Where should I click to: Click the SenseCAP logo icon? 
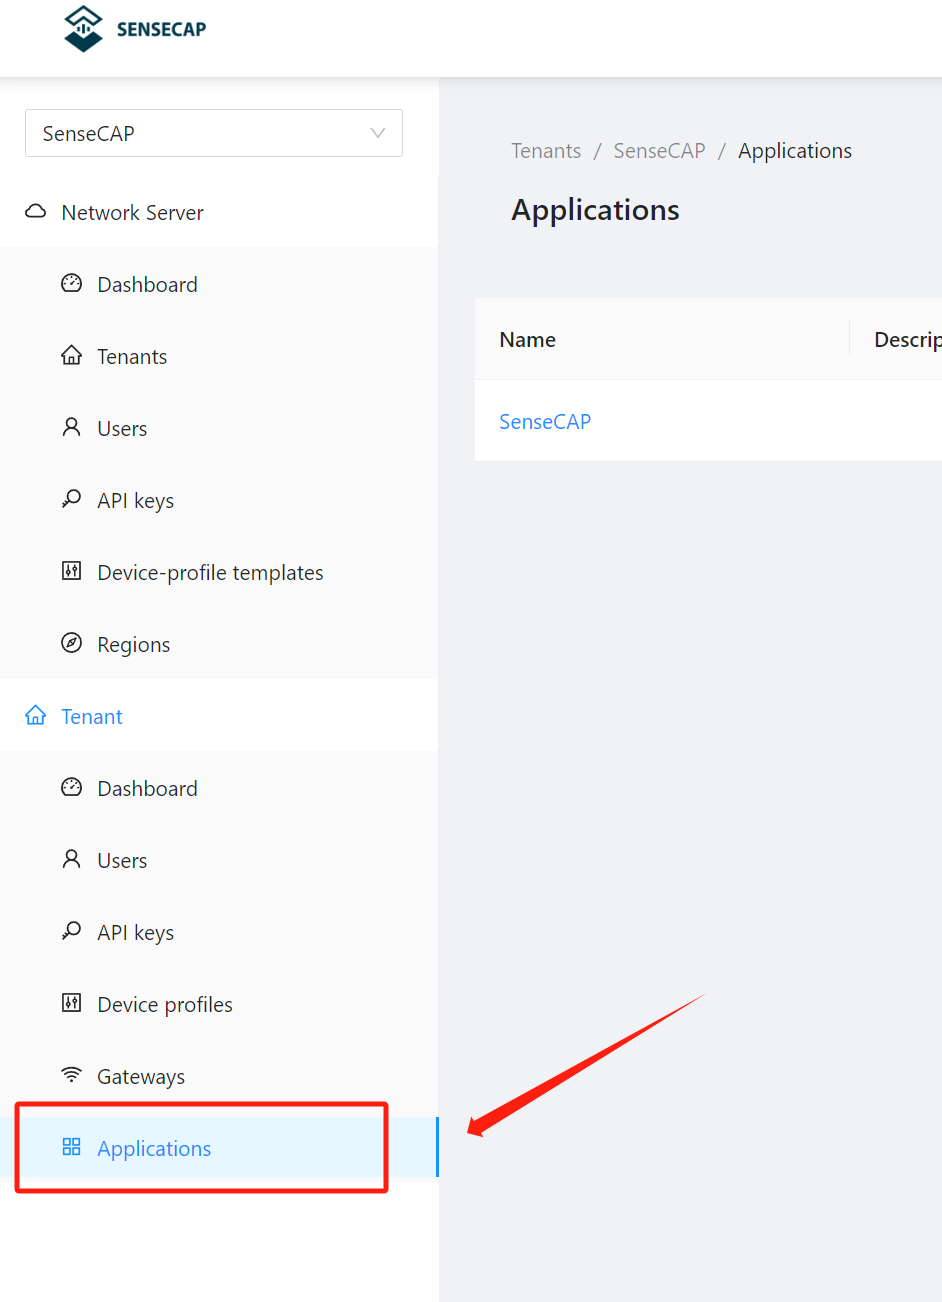83,28
